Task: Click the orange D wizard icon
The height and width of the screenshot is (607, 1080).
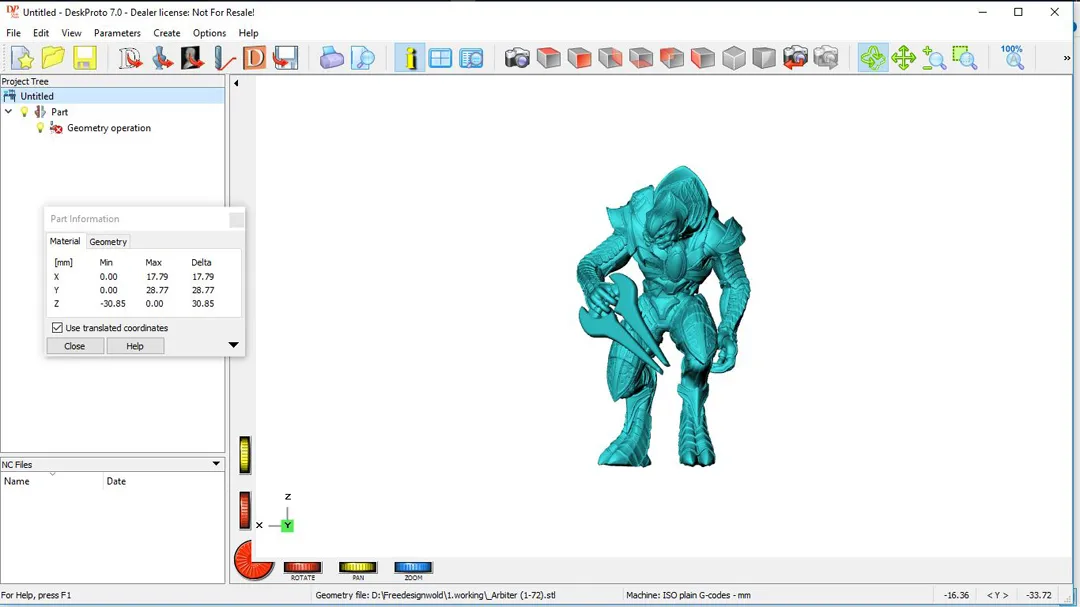Action: point(254,58)
